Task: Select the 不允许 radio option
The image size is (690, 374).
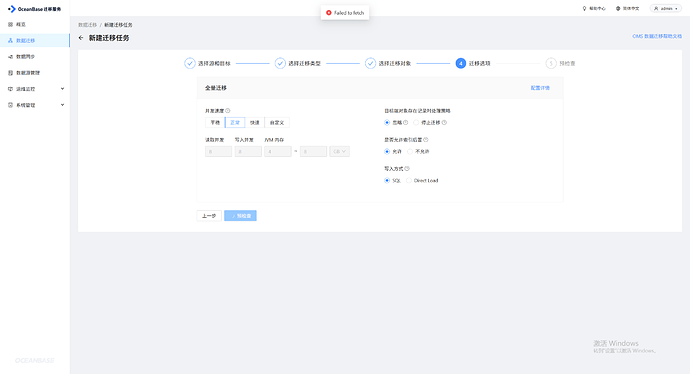Action: tap(410, 152)
